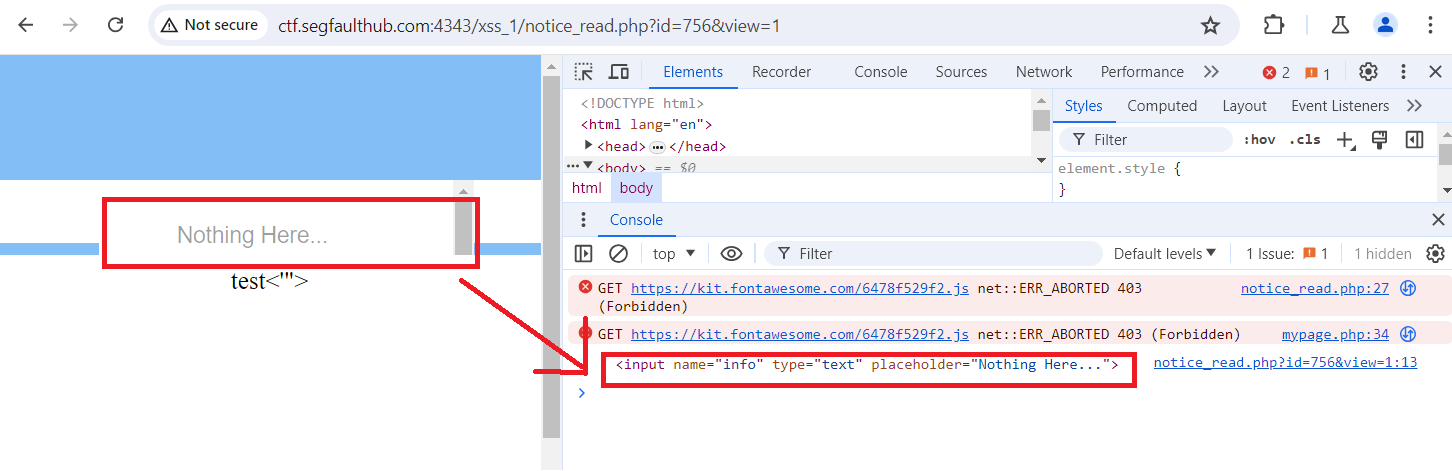Switch to the Recorder tab

pyautogui.click(x=782, y=72)
